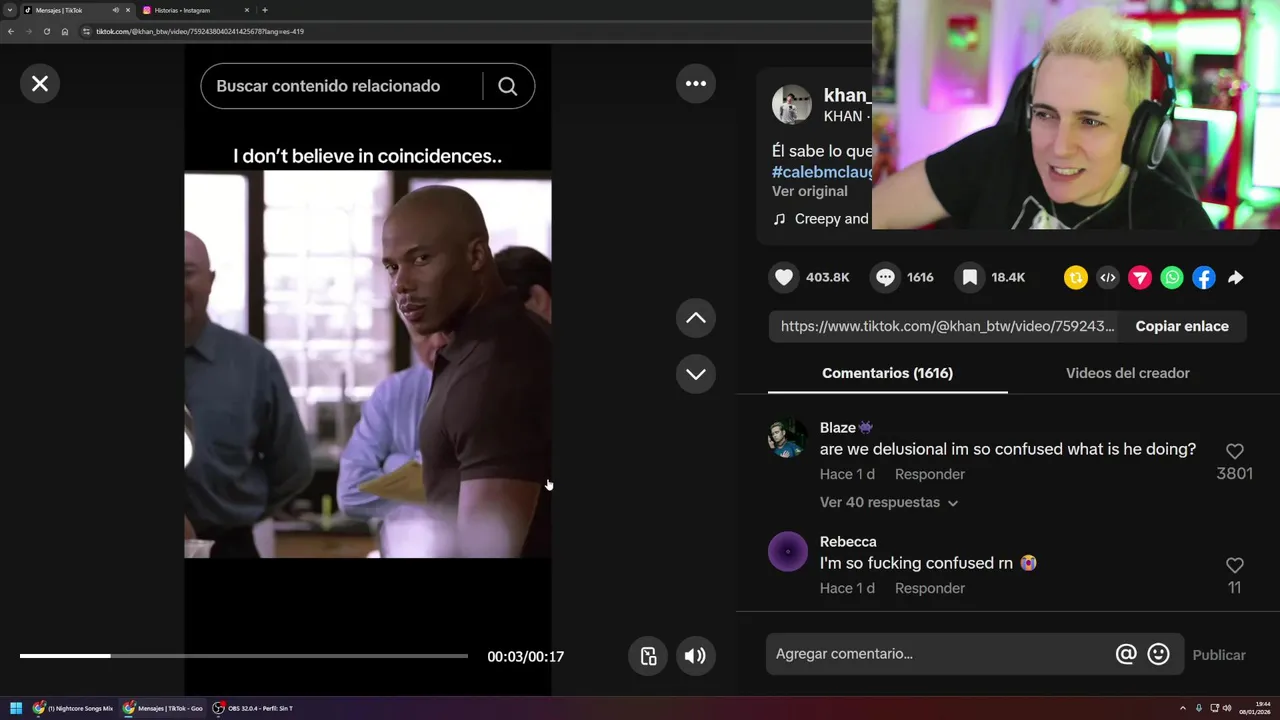Image resolution: width=1280 pixels, height=720 pixels.
Task: Reload the page with refresh icon
Action: point(46,31)
